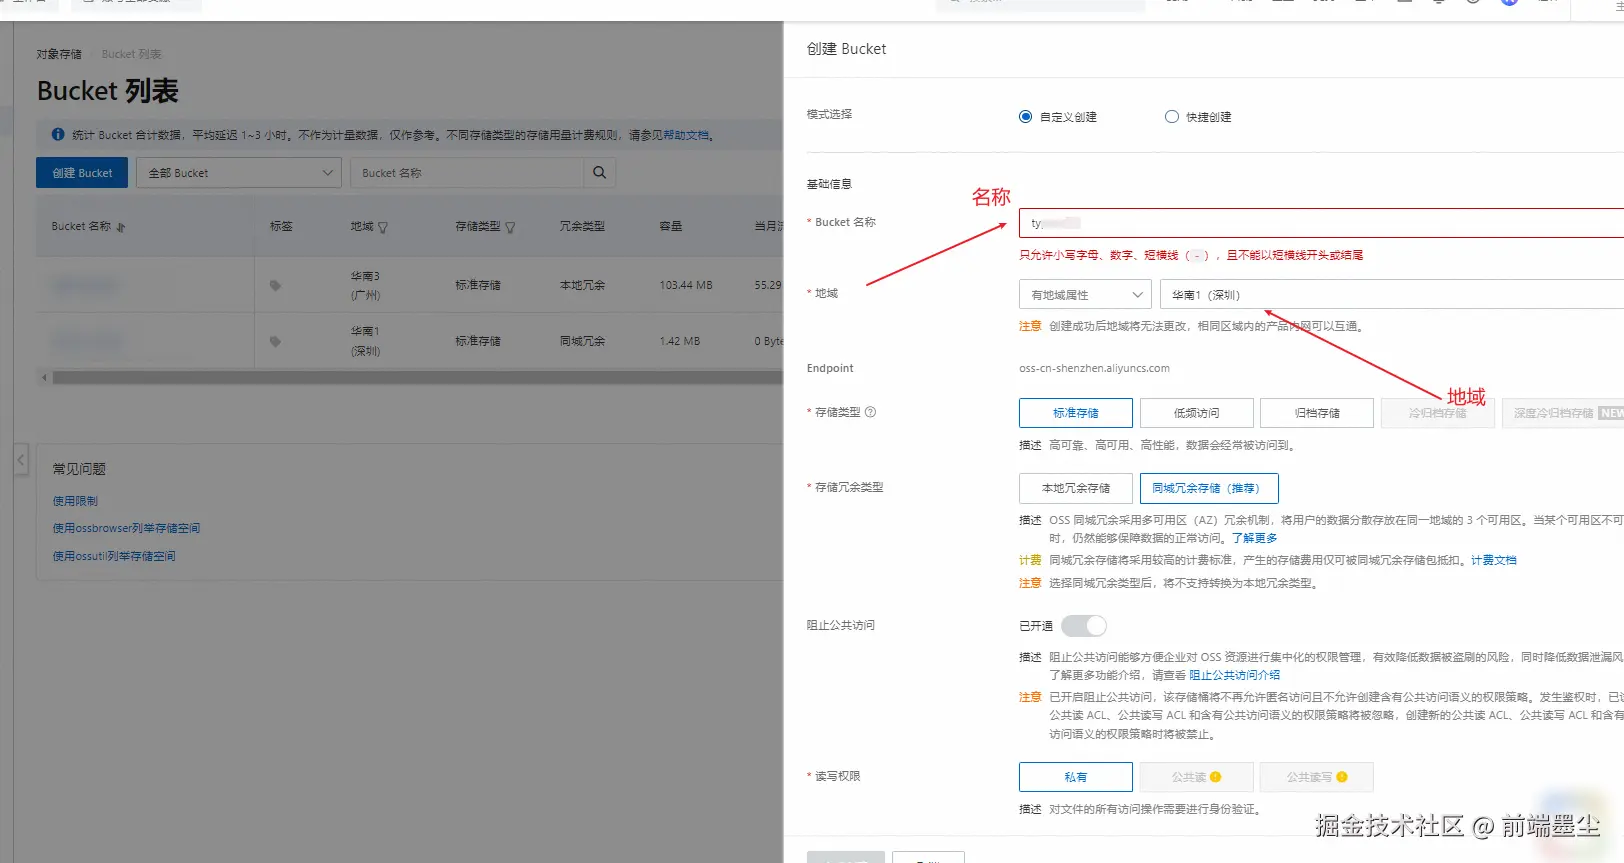Viewport: 1624px width, 863px height.
Task: Sort by Bucket 名称 column icon
Action: 121,227
